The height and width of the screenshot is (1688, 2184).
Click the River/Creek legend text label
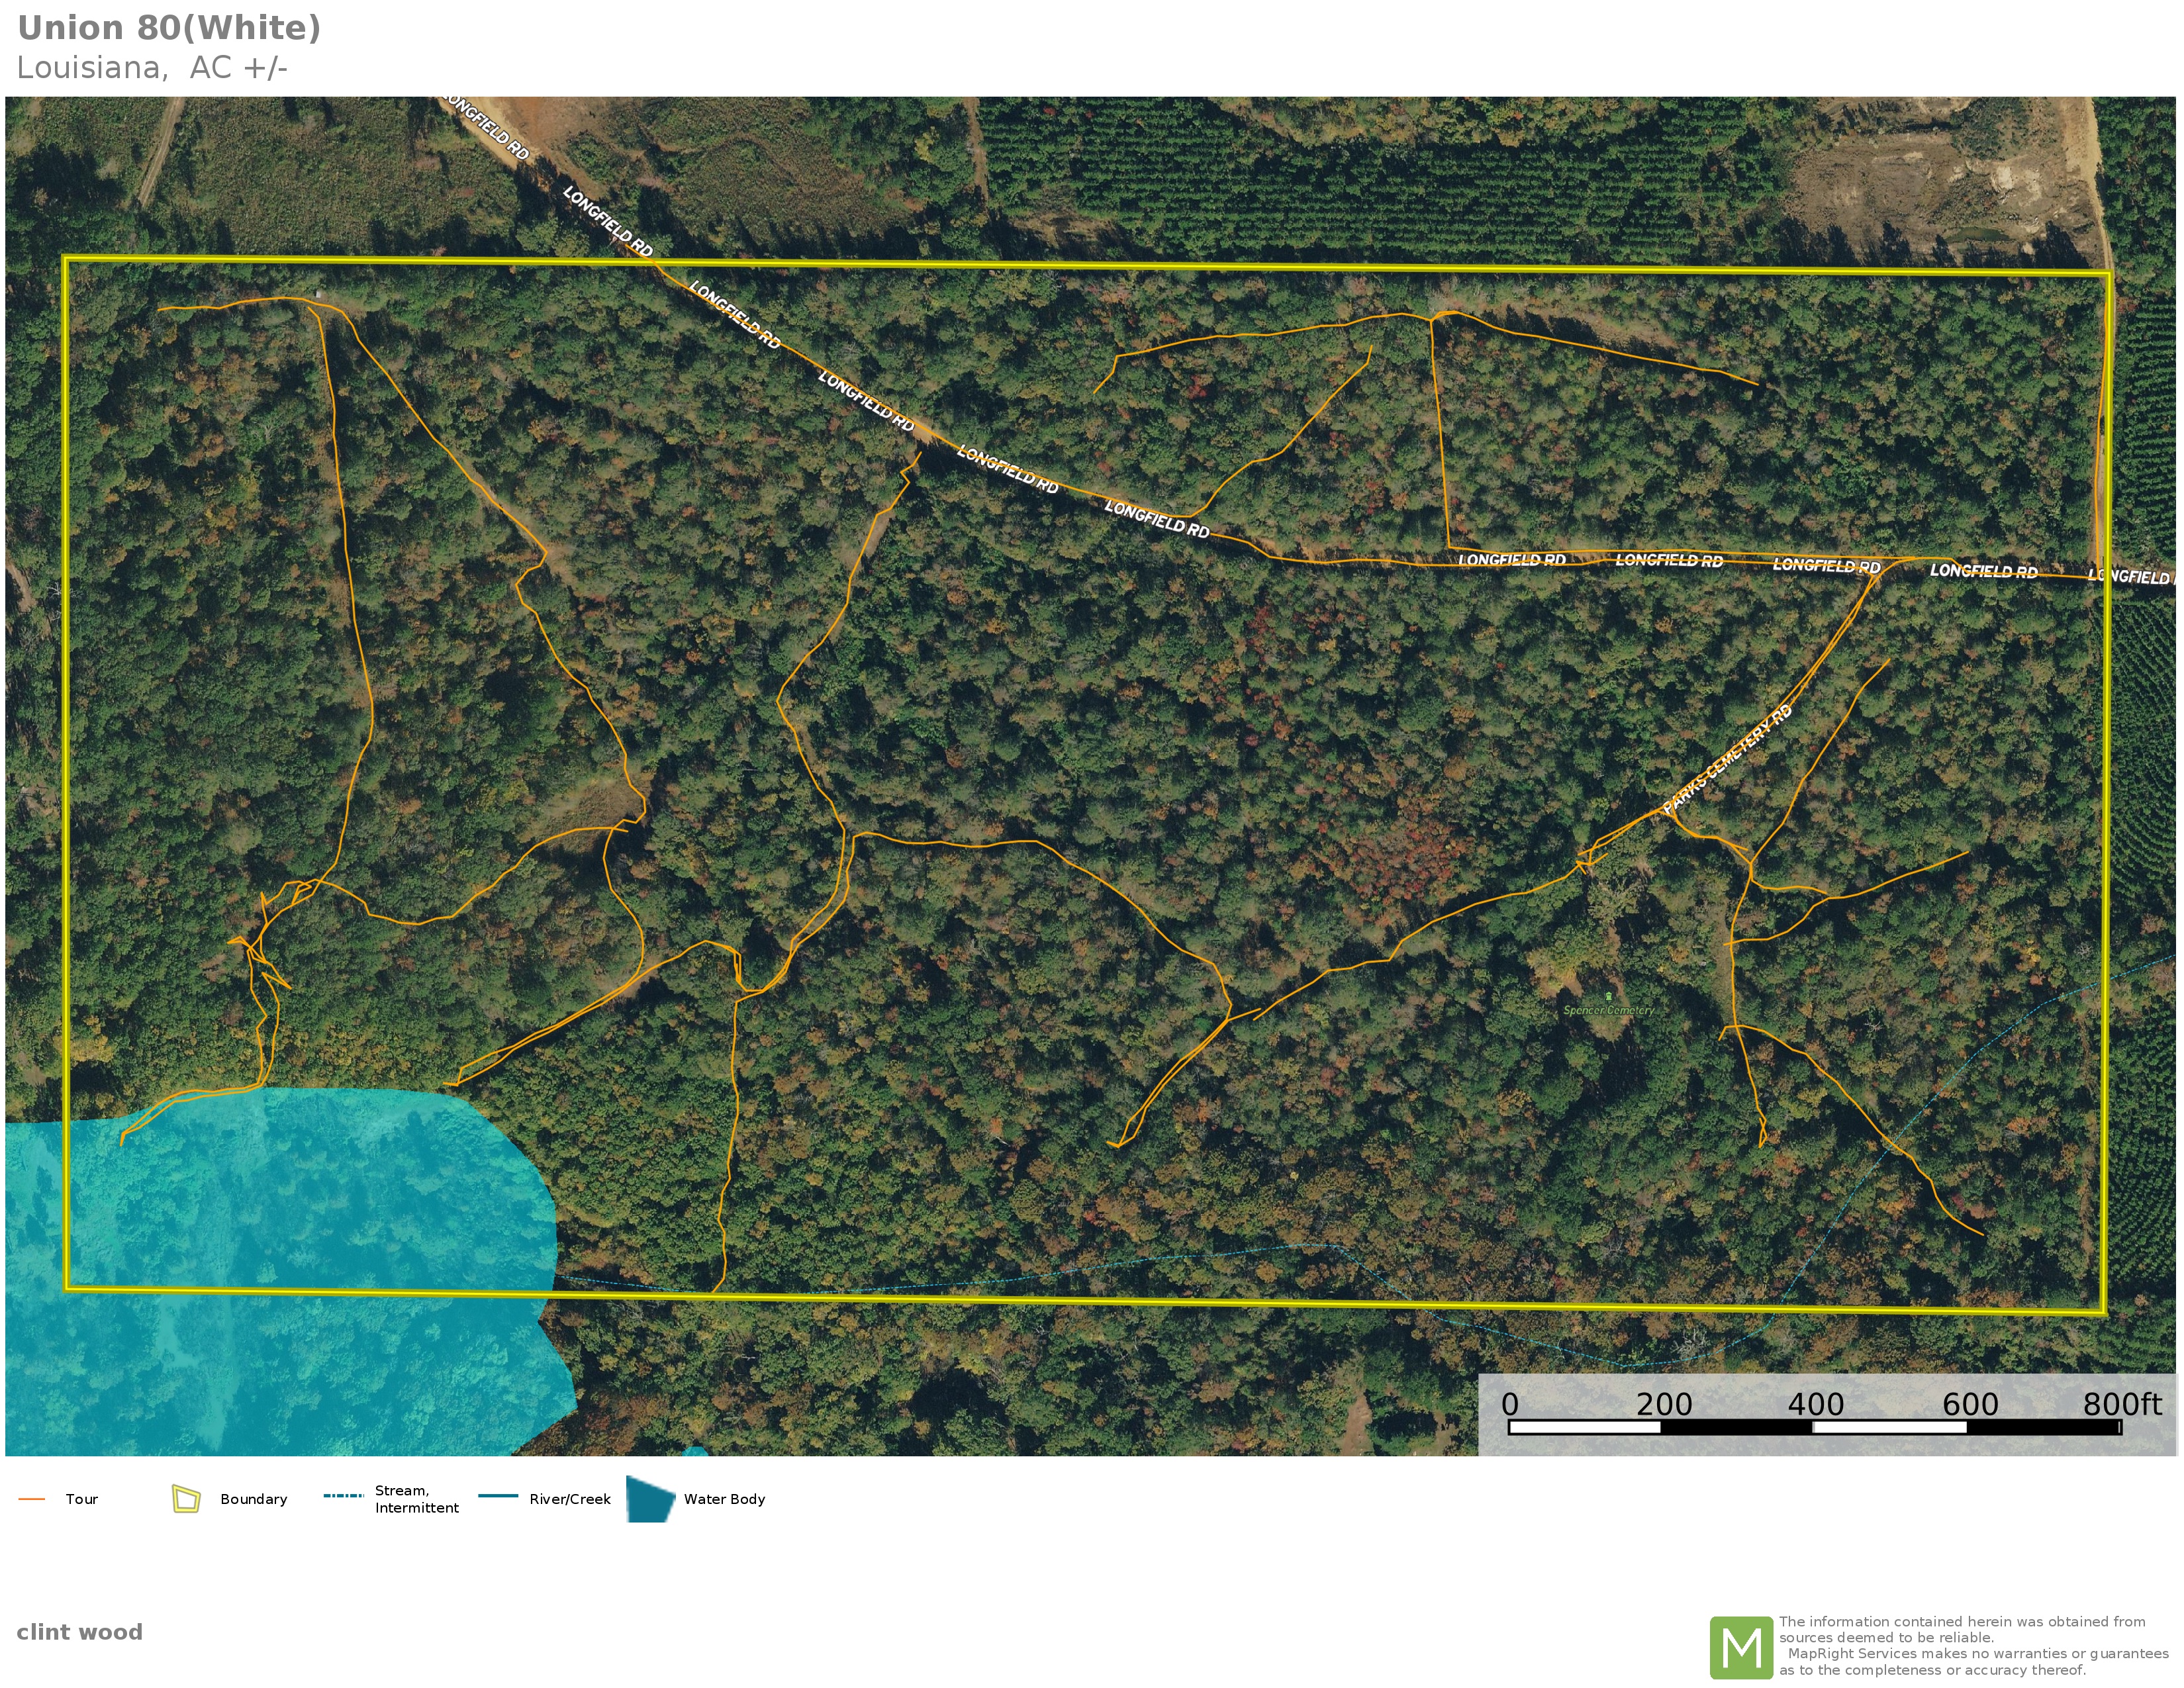point(570,1499)
